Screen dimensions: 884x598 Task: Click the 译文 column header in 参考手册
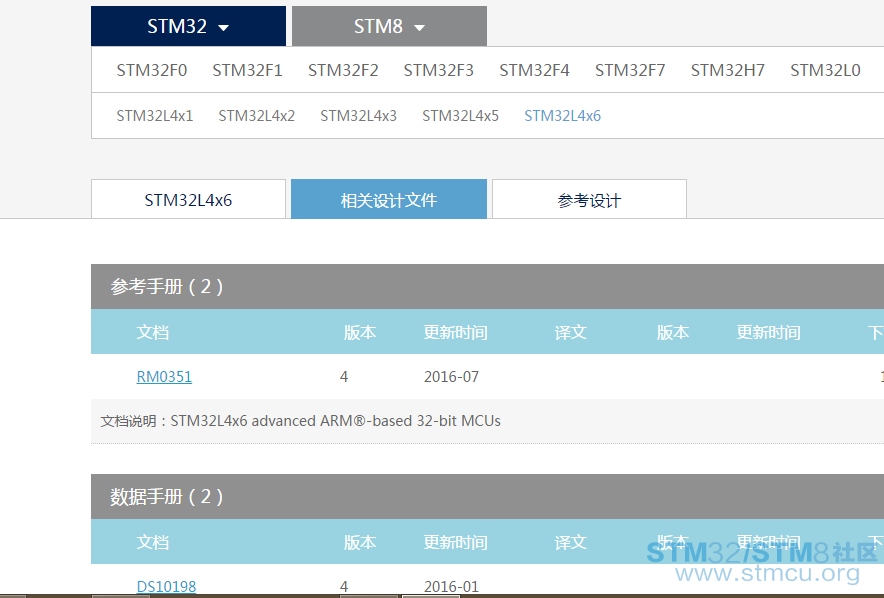pyautogui.click(x=571, y=332)
